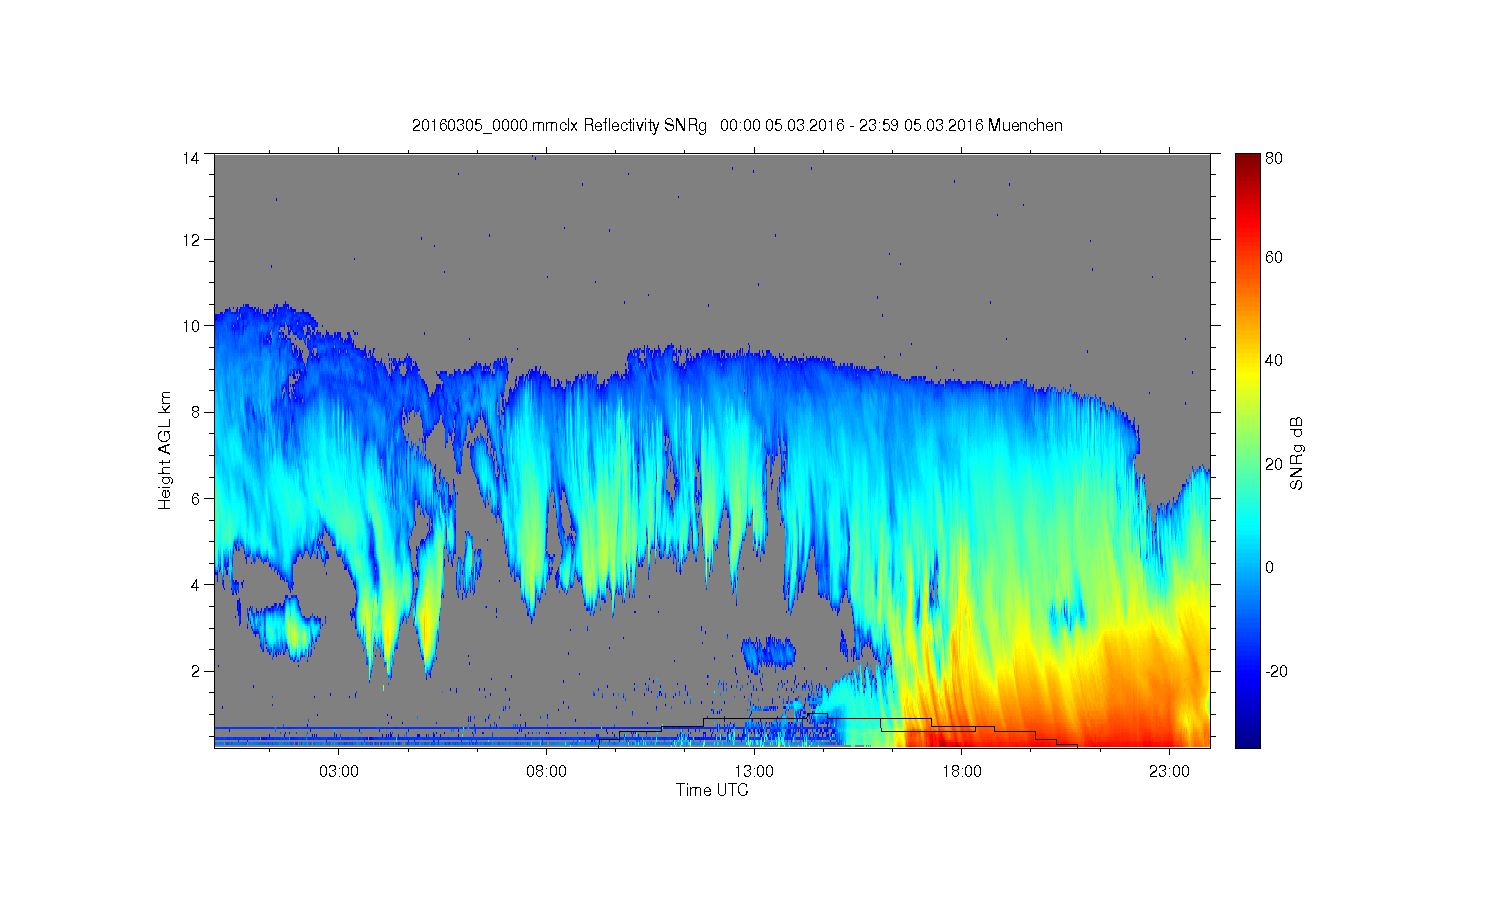Click the height tick label 14
The width and height of the screenshot is (1500, 900).
click(x=191, y=157)
